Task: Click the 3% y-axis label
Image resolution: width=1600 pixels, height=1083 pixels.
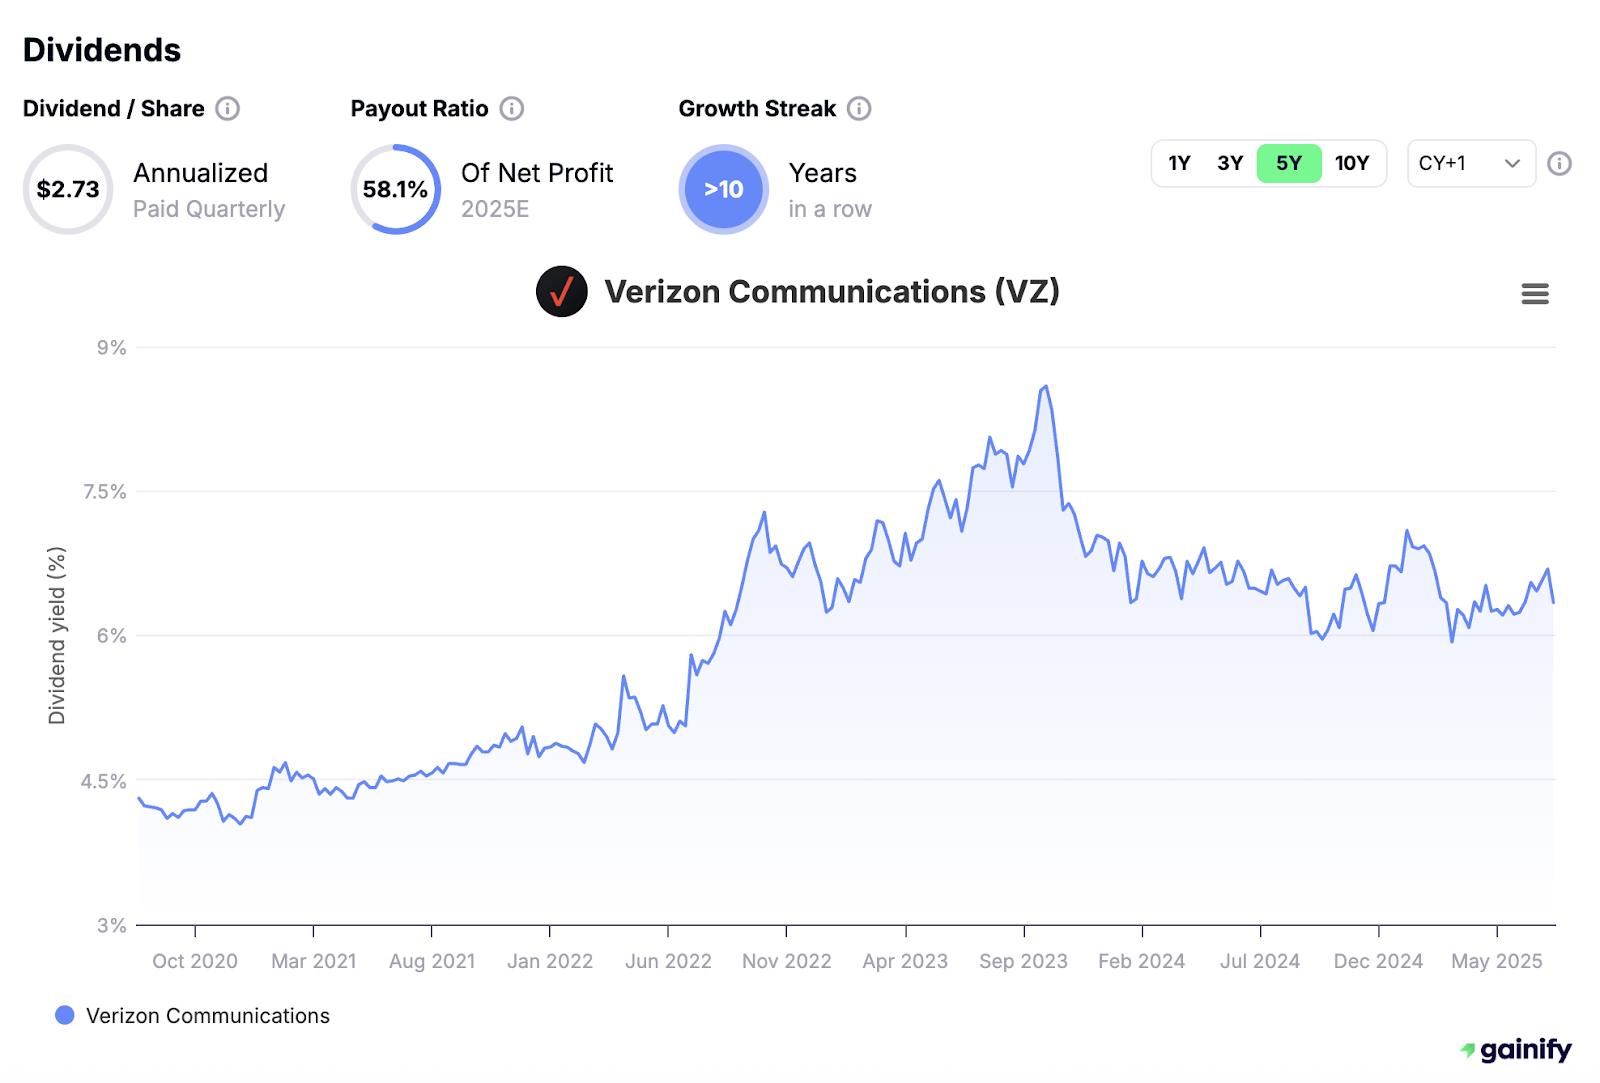Action: (112, 925)
